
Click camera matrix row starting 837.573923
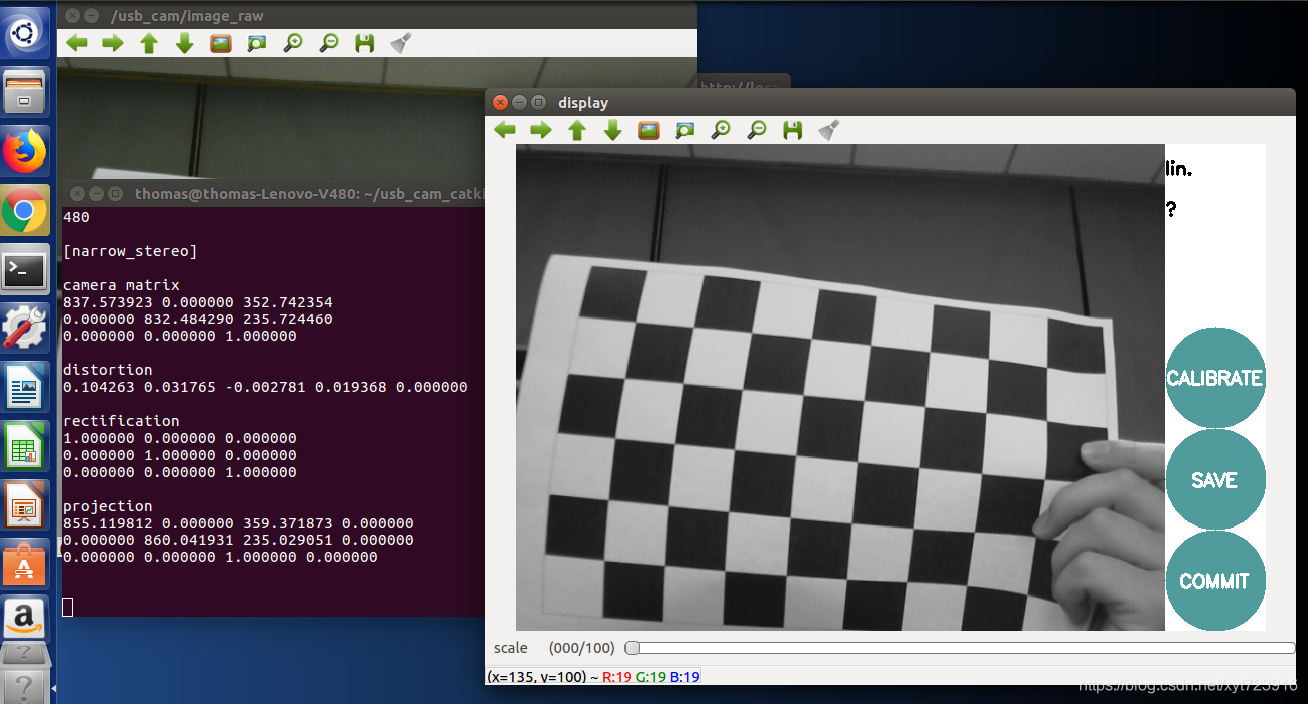(198, 302)
